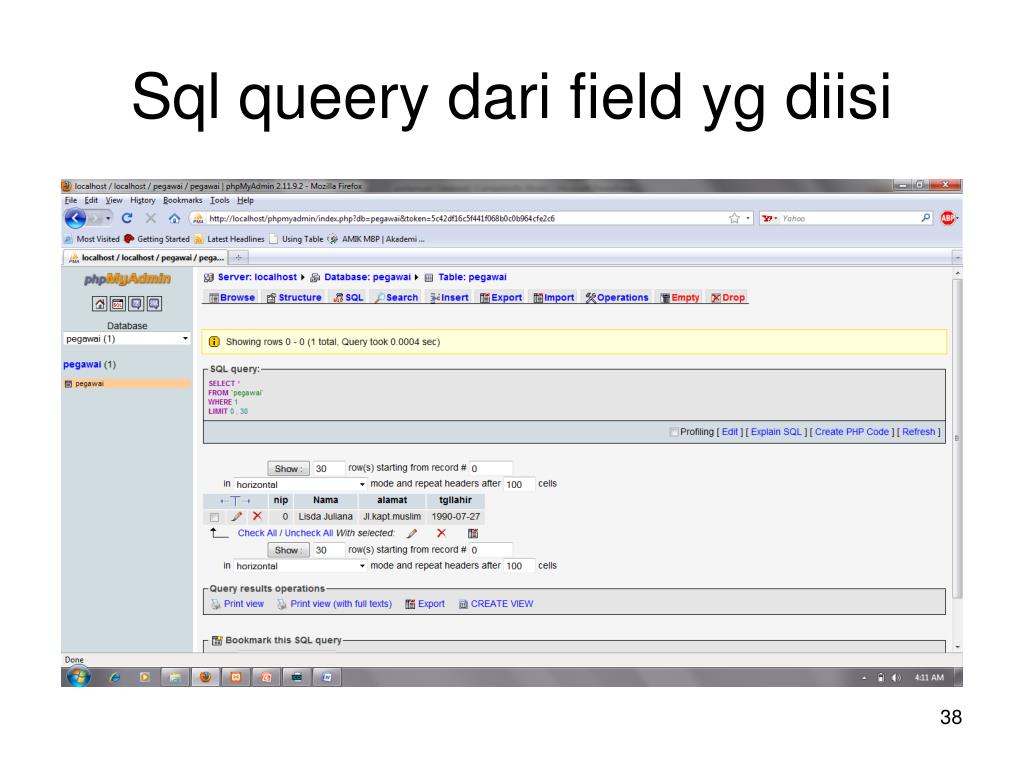Click Server: localhost breadcrumb

pos(257,278)
